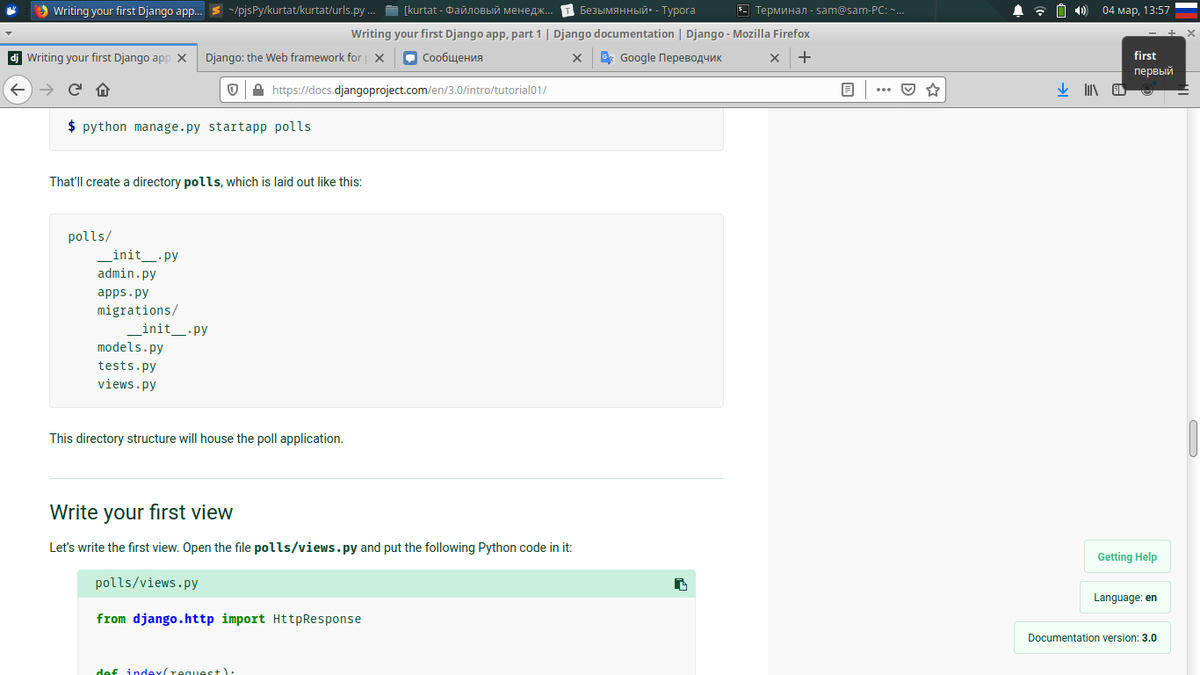Save page to Pocket
The width and height of the screenshot is (1200, 675).
click(908, 89)
